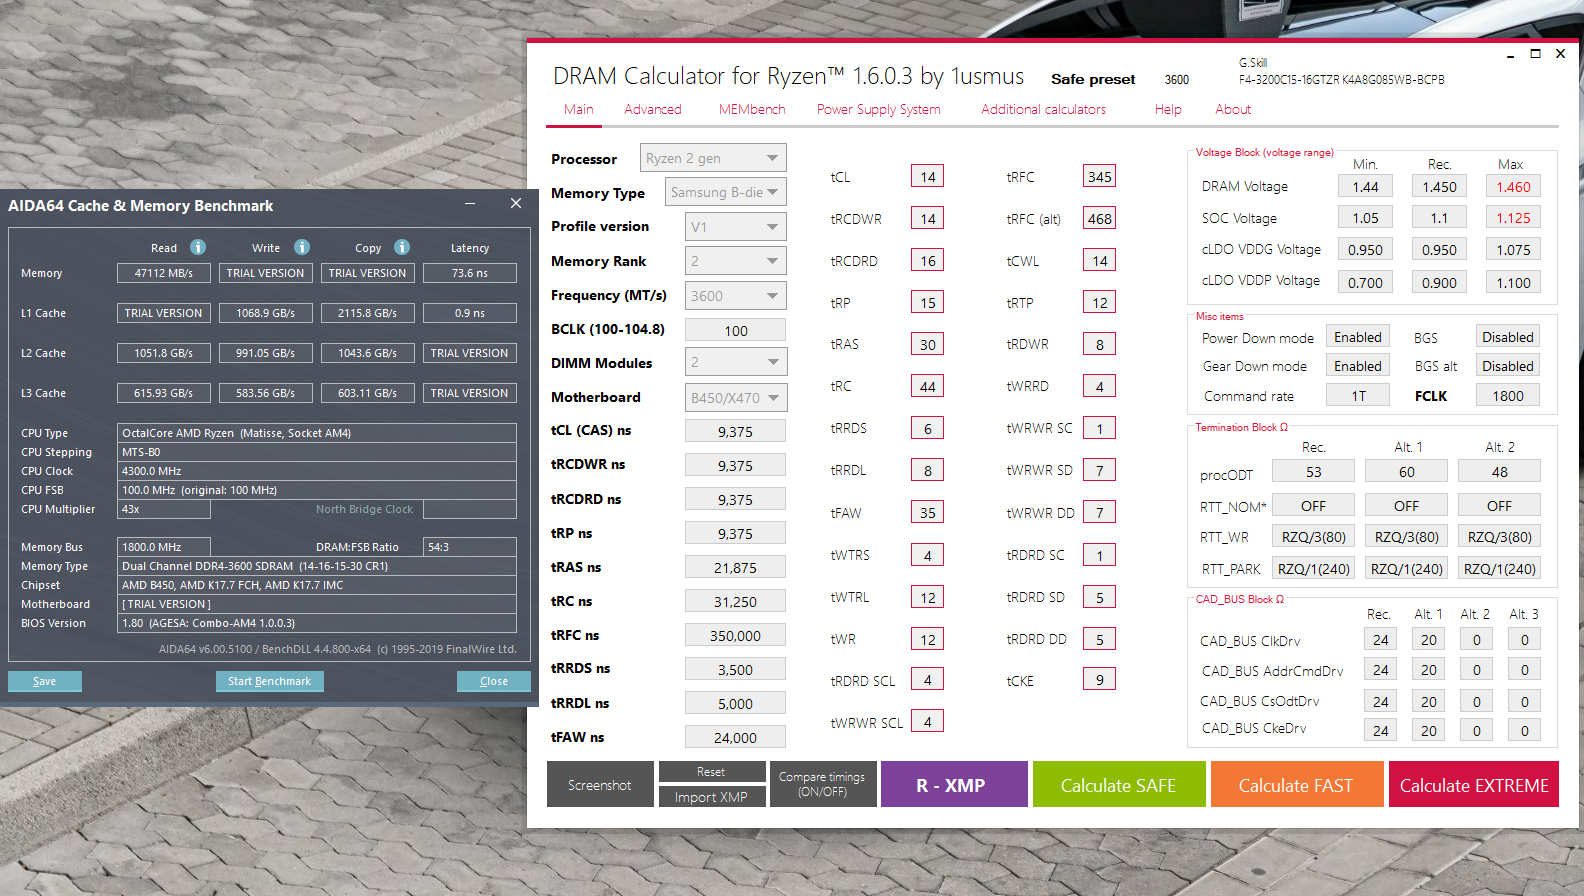Click the Memory Latency result 73.6 ns
Image resolution: width=1584 pixels, height=896 pixels.
click(x=470, y=272)
